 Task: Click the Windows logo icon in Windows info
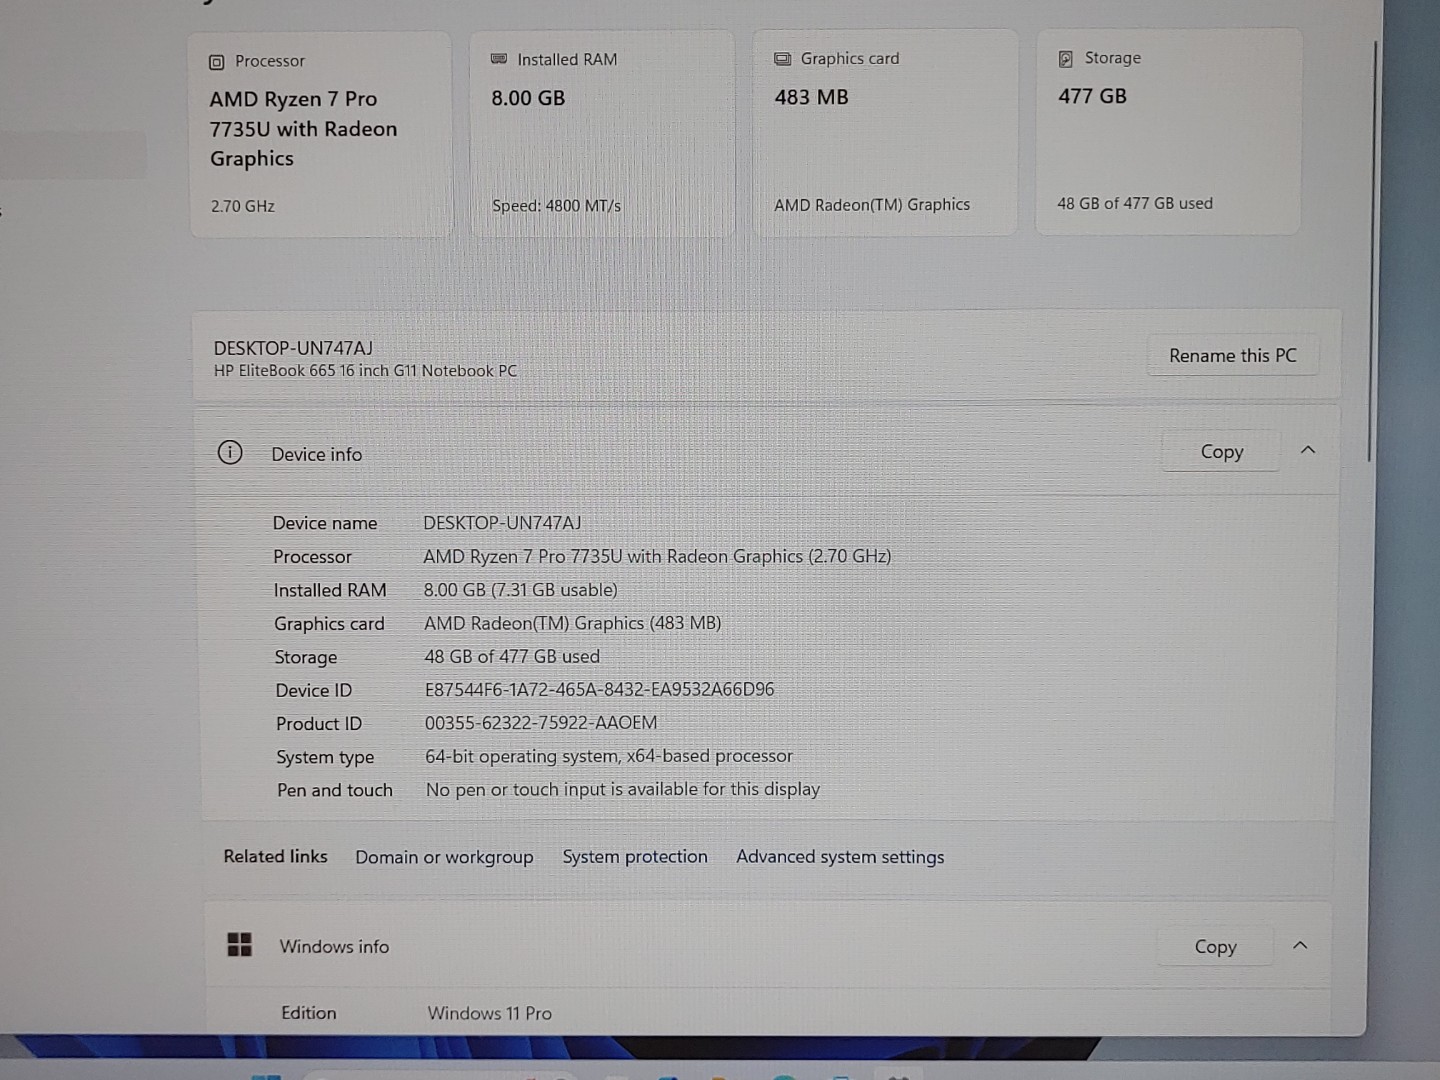coord(240,944)
